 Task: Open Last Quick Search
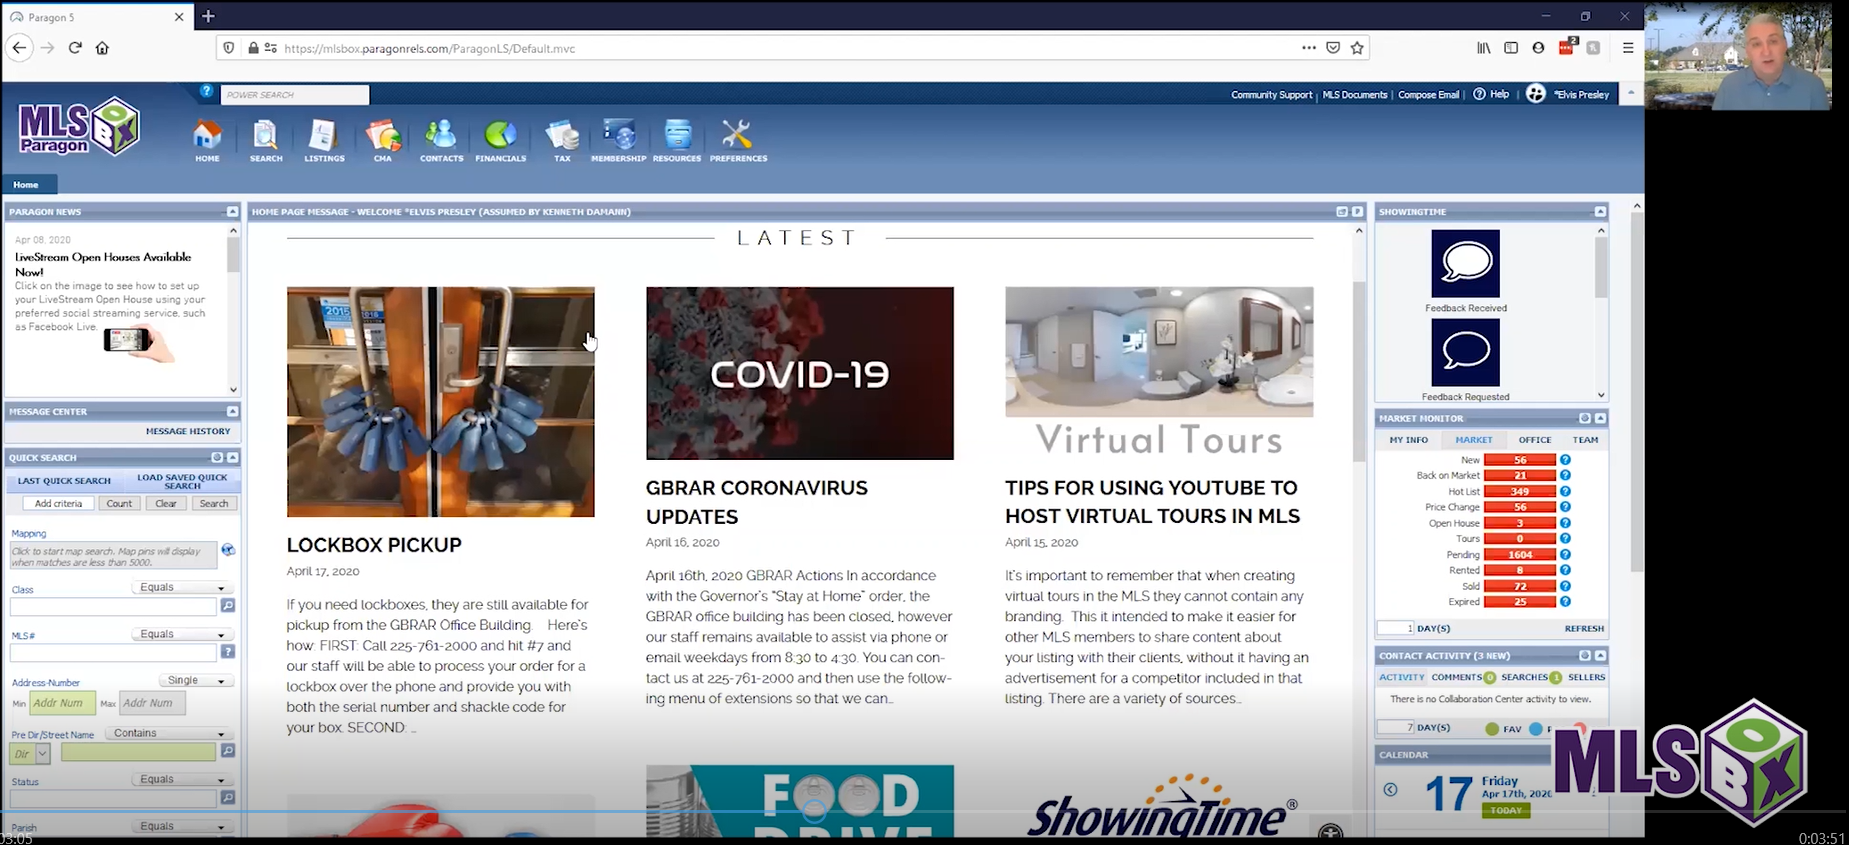tap(64, 481)
